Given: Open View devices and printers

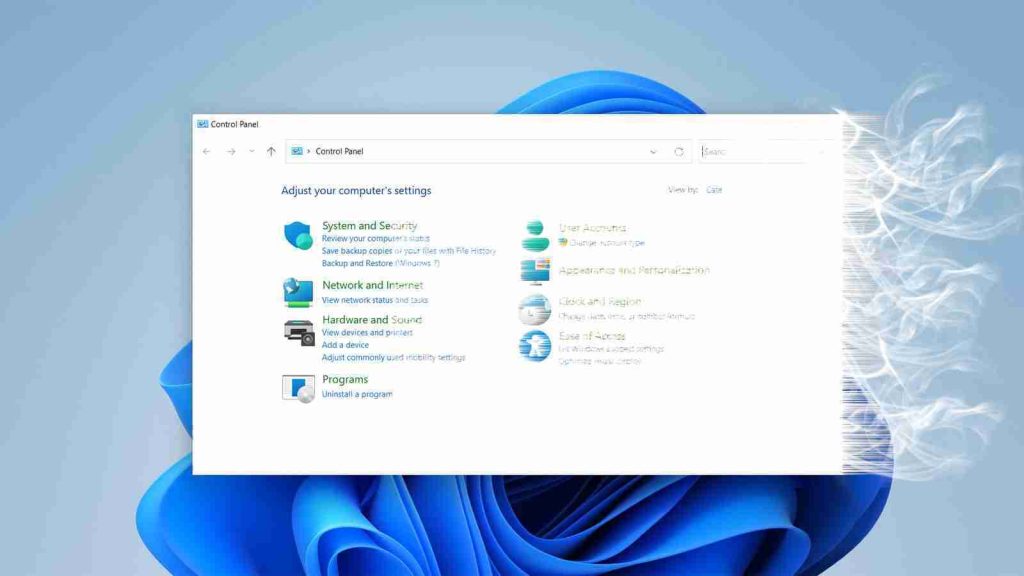Looking at the screenshot, I should click(x=367, y=332).
